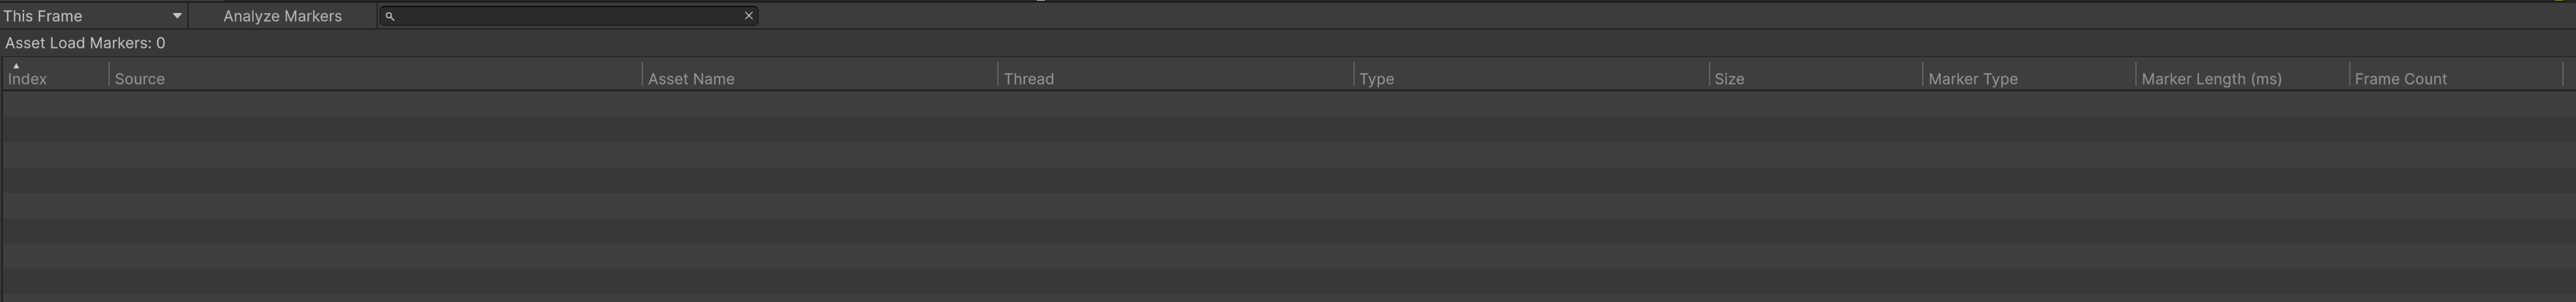Click the Asset Load Markers count label

click(x=85, y=43)
